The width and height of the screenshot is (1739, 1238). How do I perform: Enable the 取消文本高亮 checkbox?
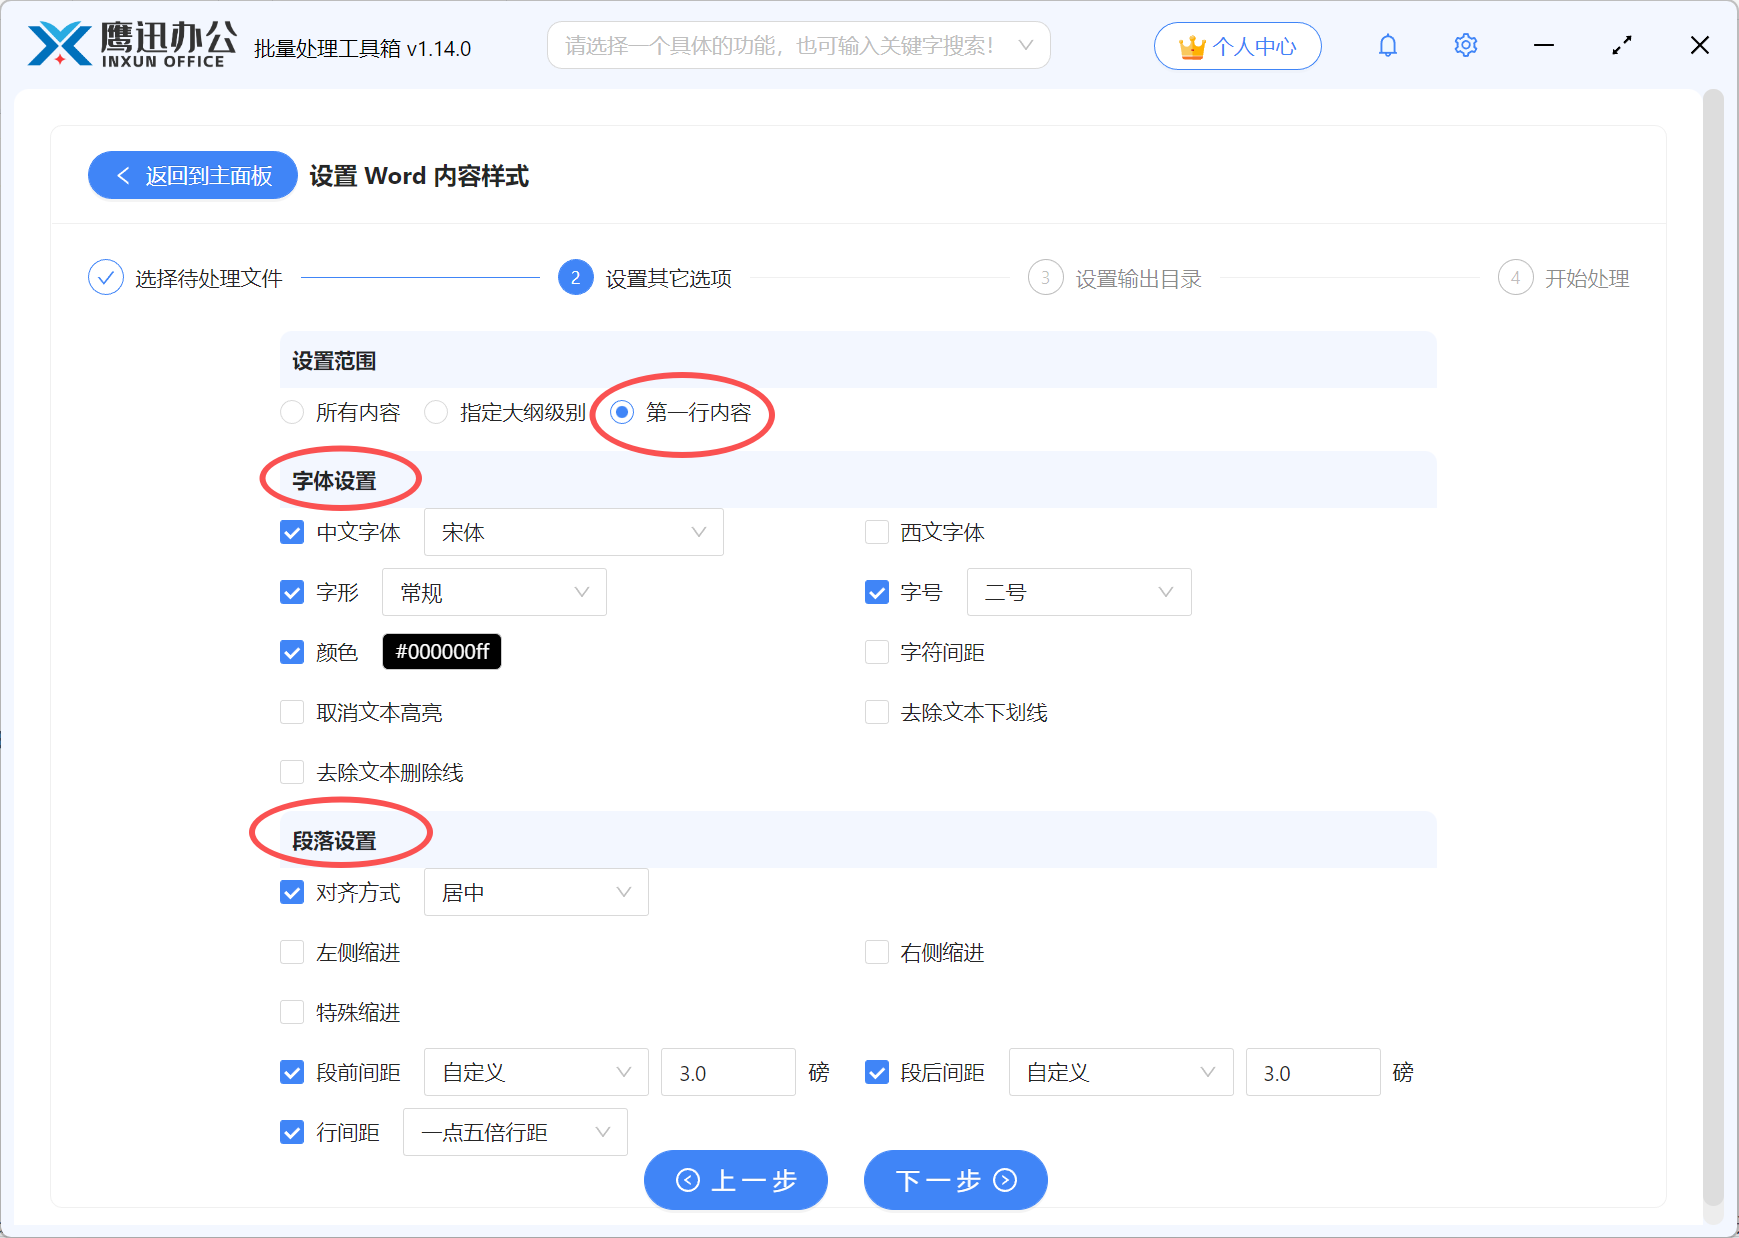pos(292,712)
